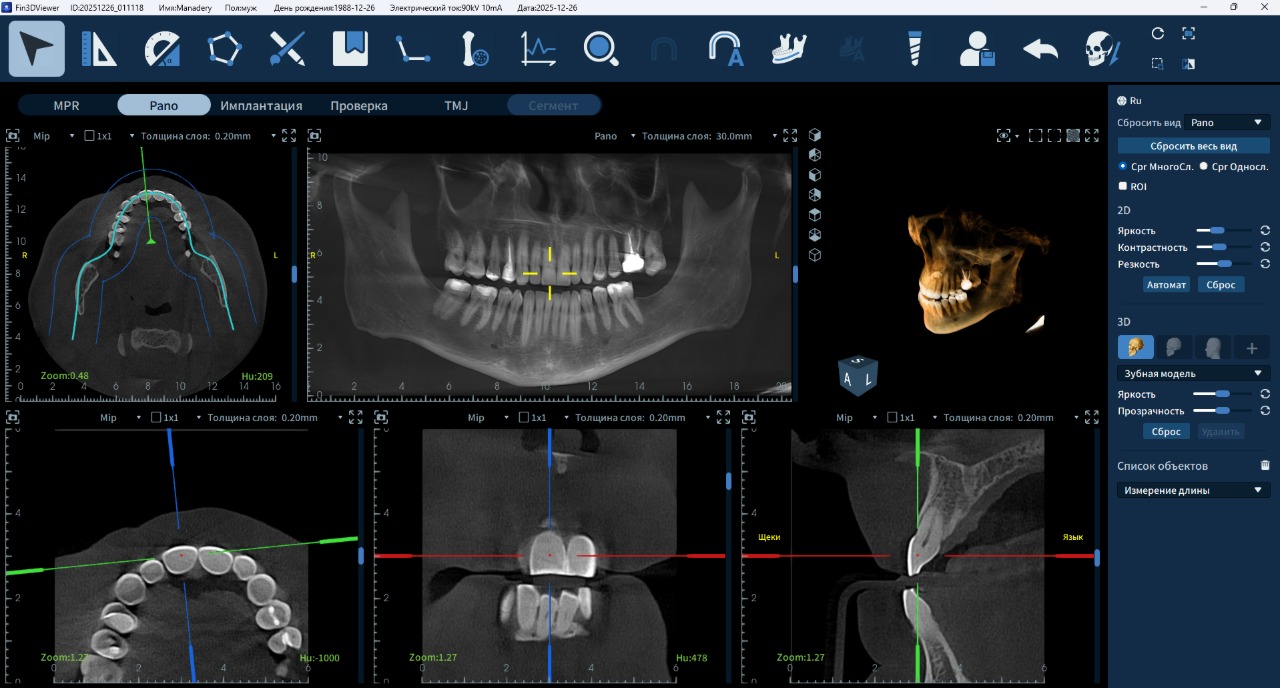This screenshot has width=1280, height=688.
Task: Toggle 1x1 checkbox in bottom-middle view
Action: click(524, 417)
